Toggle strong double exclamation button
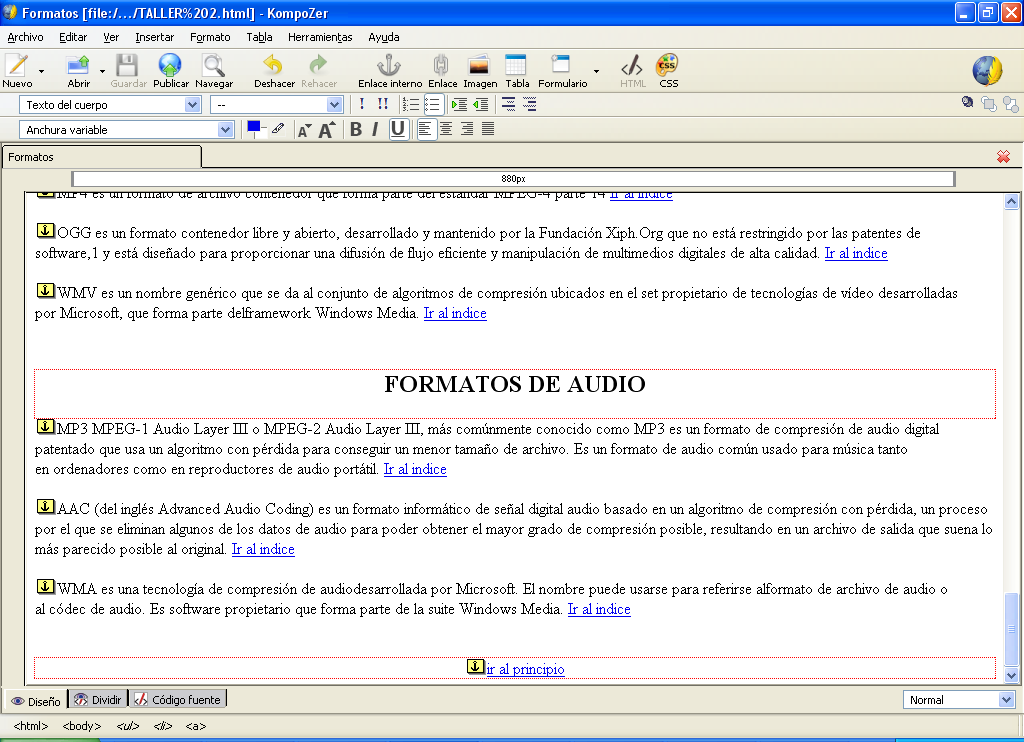 point(383,105)
